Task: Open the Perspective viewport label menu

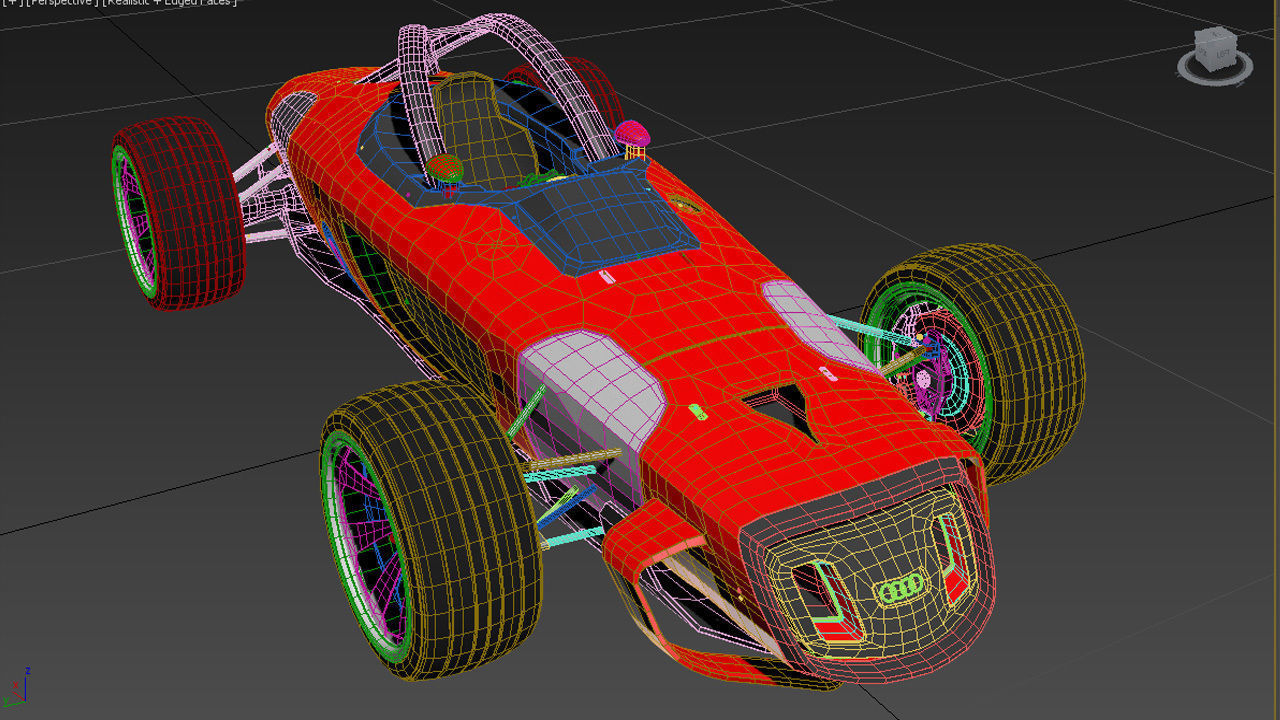Action: tap(60, 3)
